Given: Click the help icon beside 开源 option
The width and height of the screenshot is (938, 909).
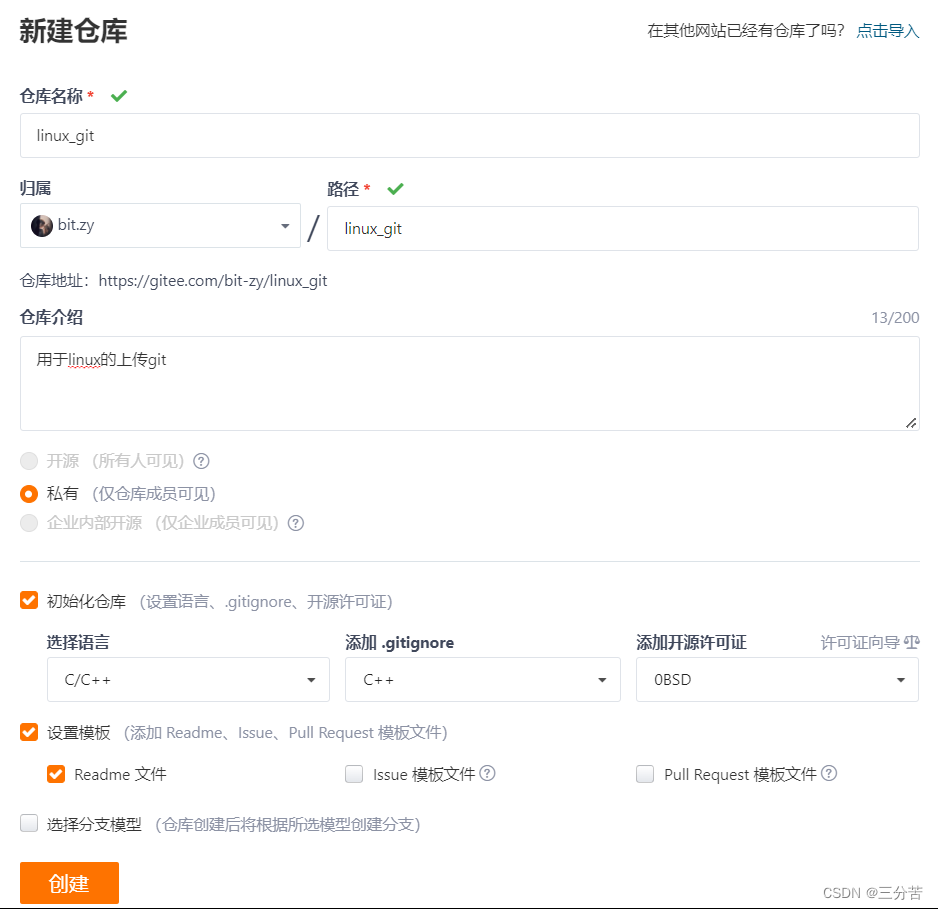Looking at the screenshot, I should click(202, 461).
